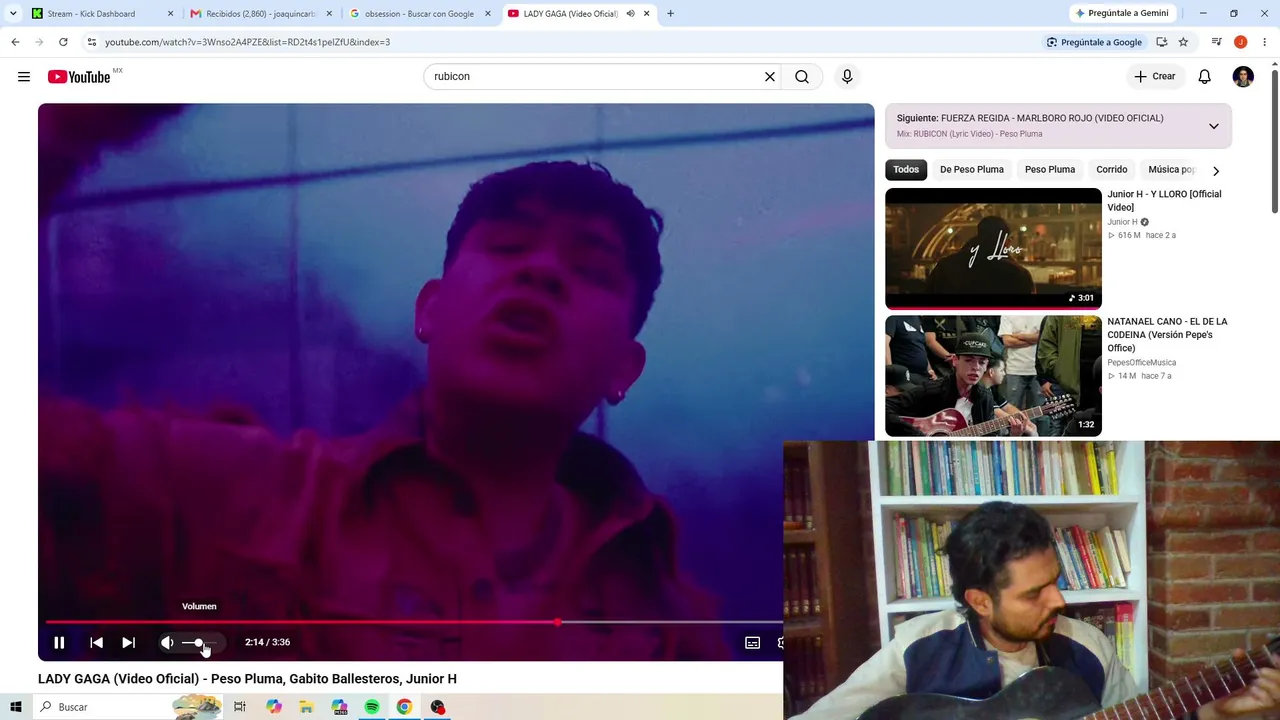Select the Corrido filter chip

tap(1112, 170)
